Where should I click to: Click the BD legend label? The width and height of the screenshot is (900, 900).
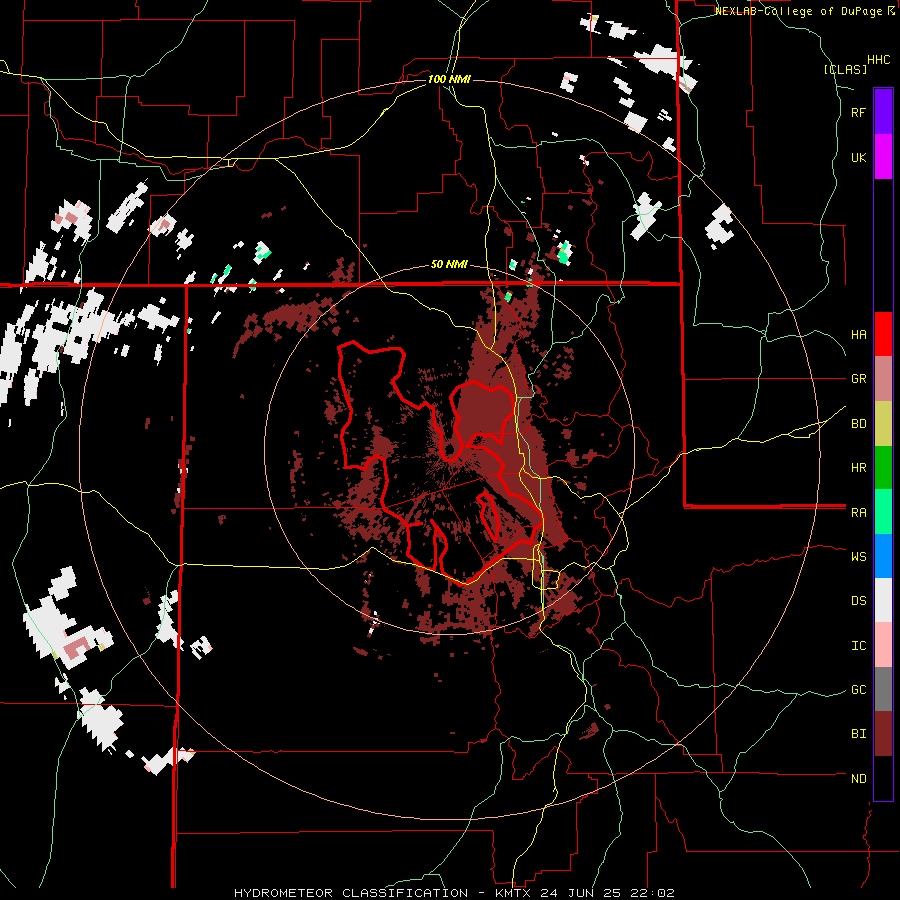858,424
